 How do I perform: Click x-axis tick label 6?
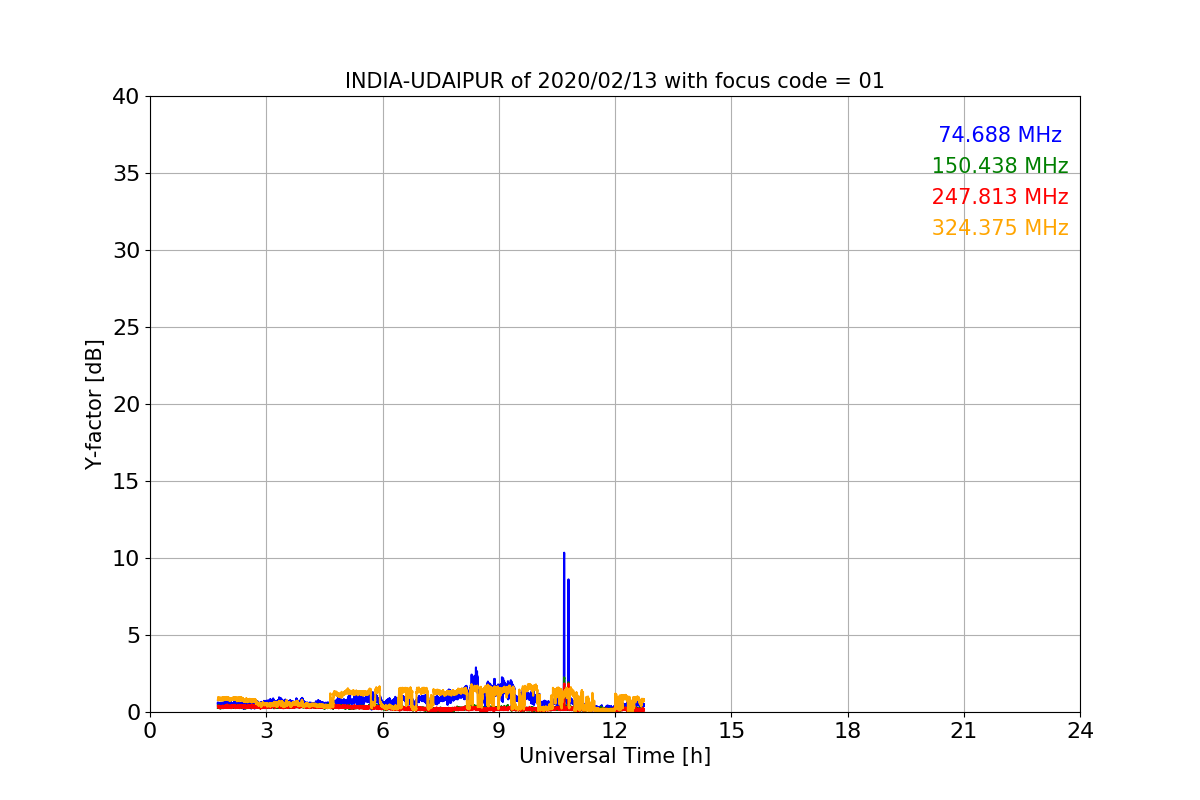coord(383,731)
